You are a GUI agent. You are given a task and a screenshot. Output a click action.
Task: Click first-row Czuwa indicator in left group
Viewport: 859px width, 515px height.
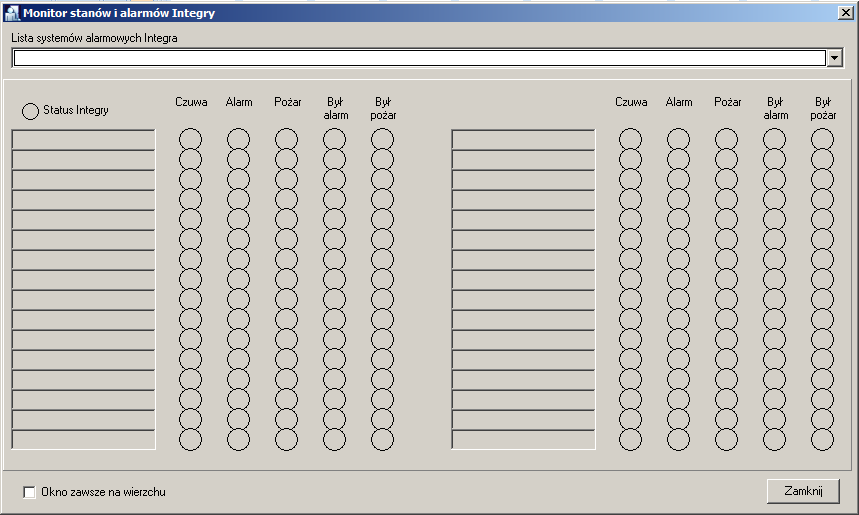[x=191, y=139]
